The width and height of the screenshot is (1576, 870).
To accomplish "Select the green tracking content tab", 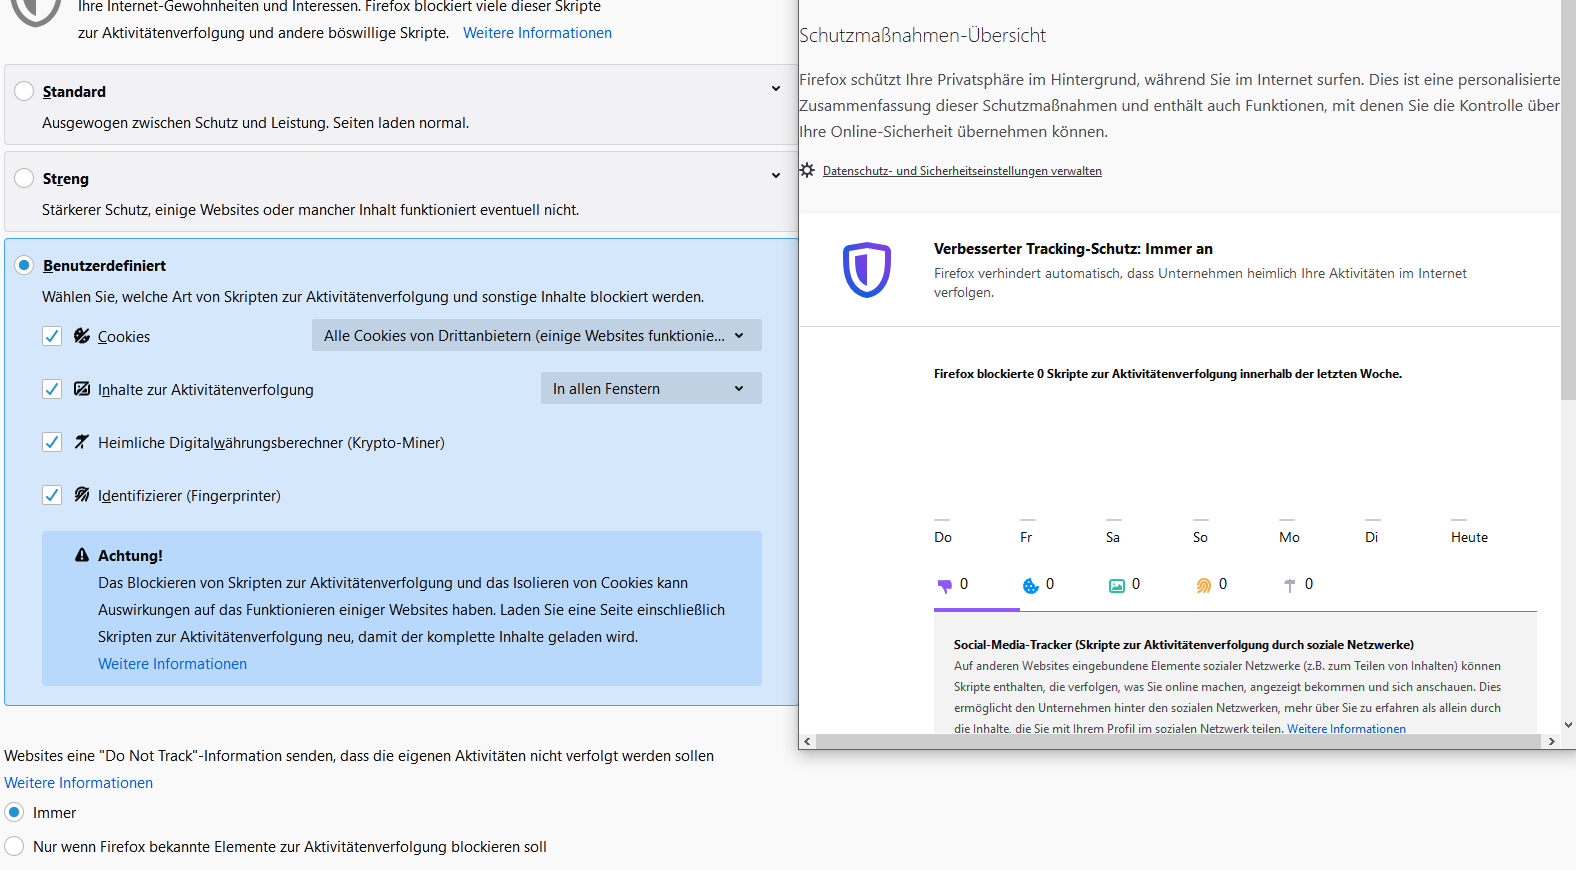I will (x=1124, y=585).
